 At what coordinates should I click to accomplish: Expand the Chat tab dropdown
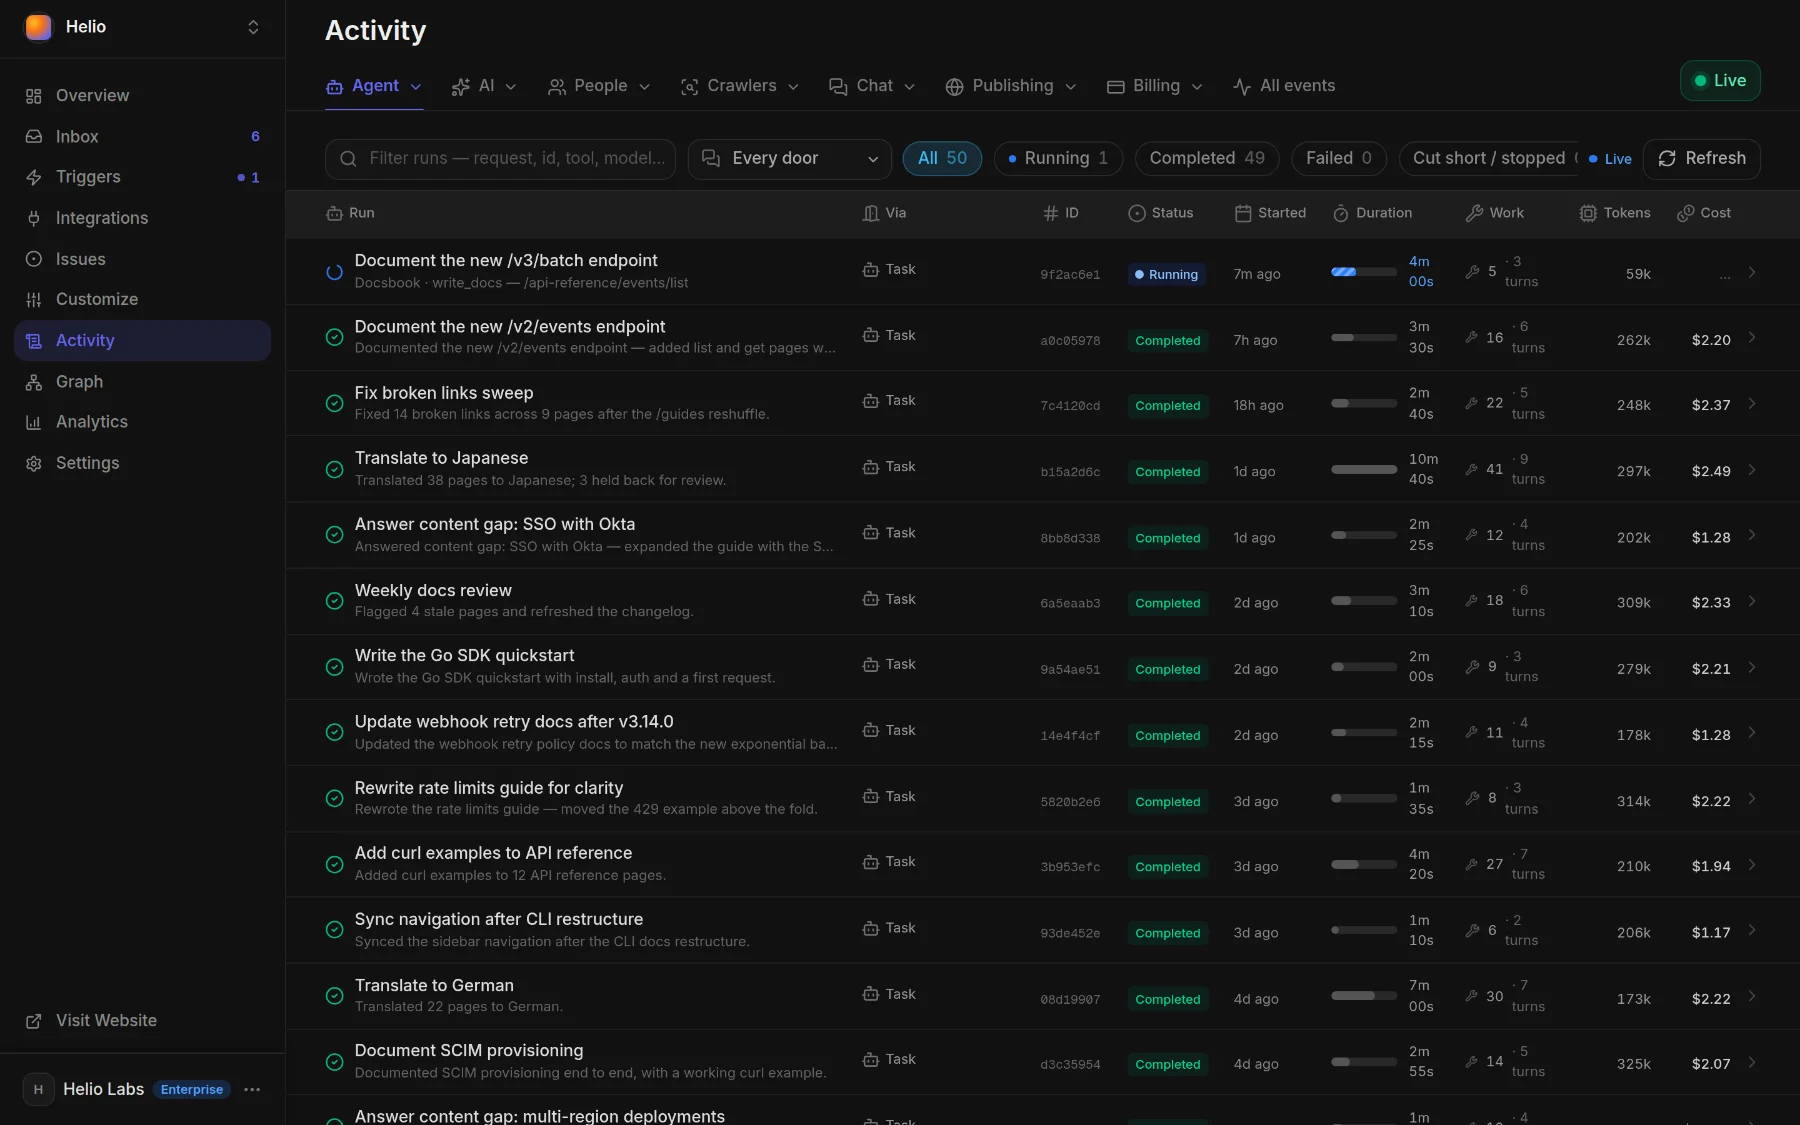tap(910, 87)
